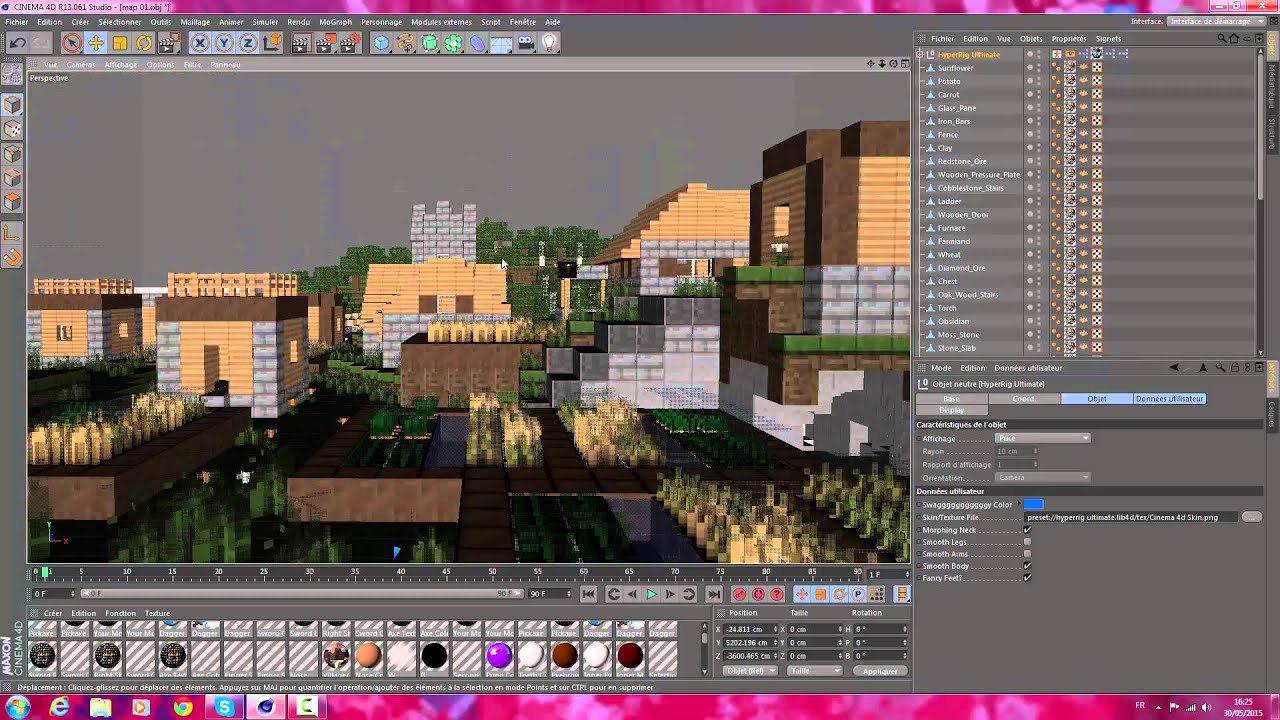Activate the Scale tool in top toolbar

coord(120,42)
